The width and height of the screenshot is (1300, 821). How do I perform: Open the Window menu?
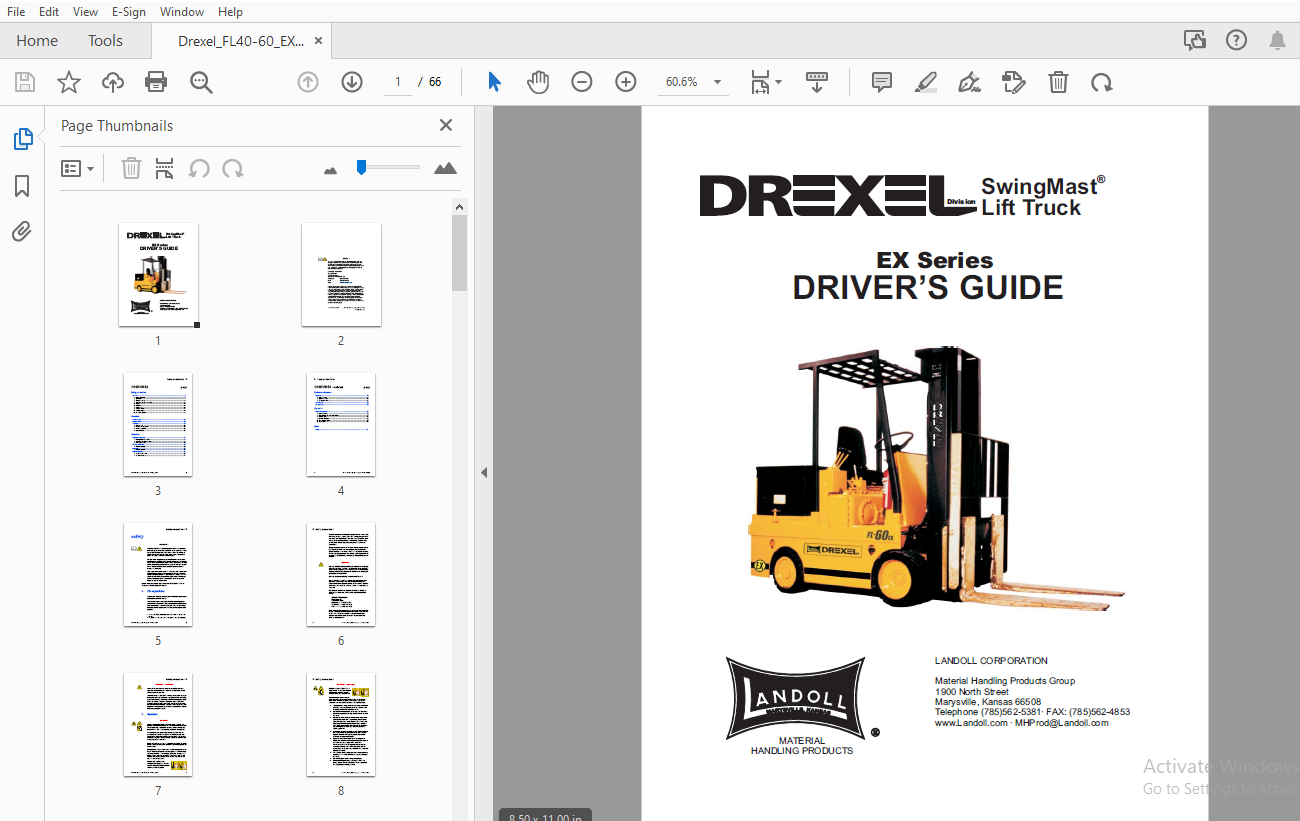(x=182, y=11)
